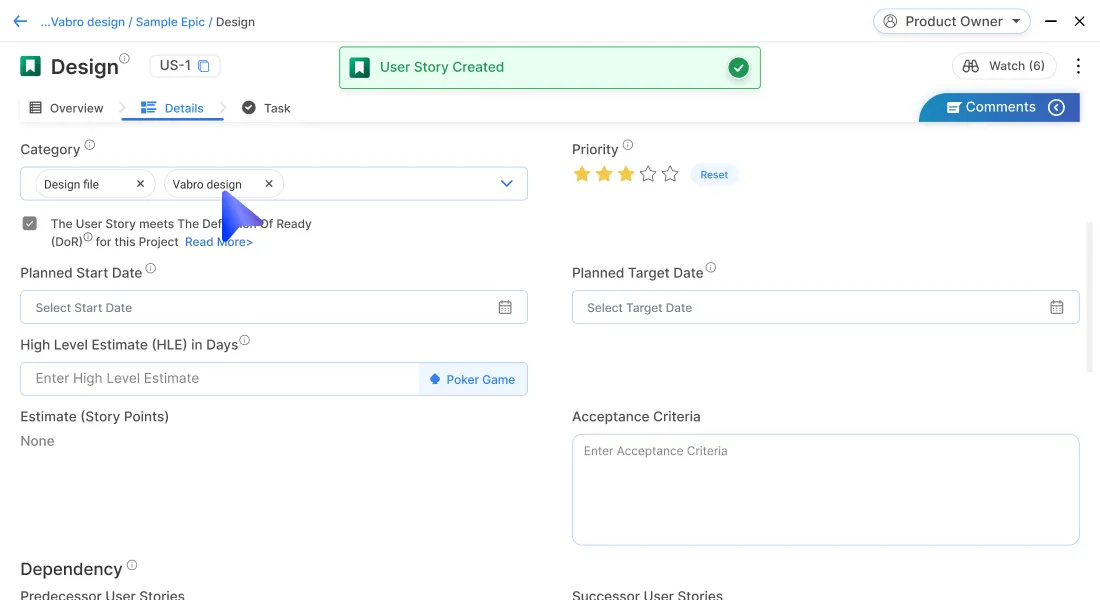Start a Poker Game estimate
This screenshot has height=600, width=1100.
pyautogui.click(x=472, y=379)
